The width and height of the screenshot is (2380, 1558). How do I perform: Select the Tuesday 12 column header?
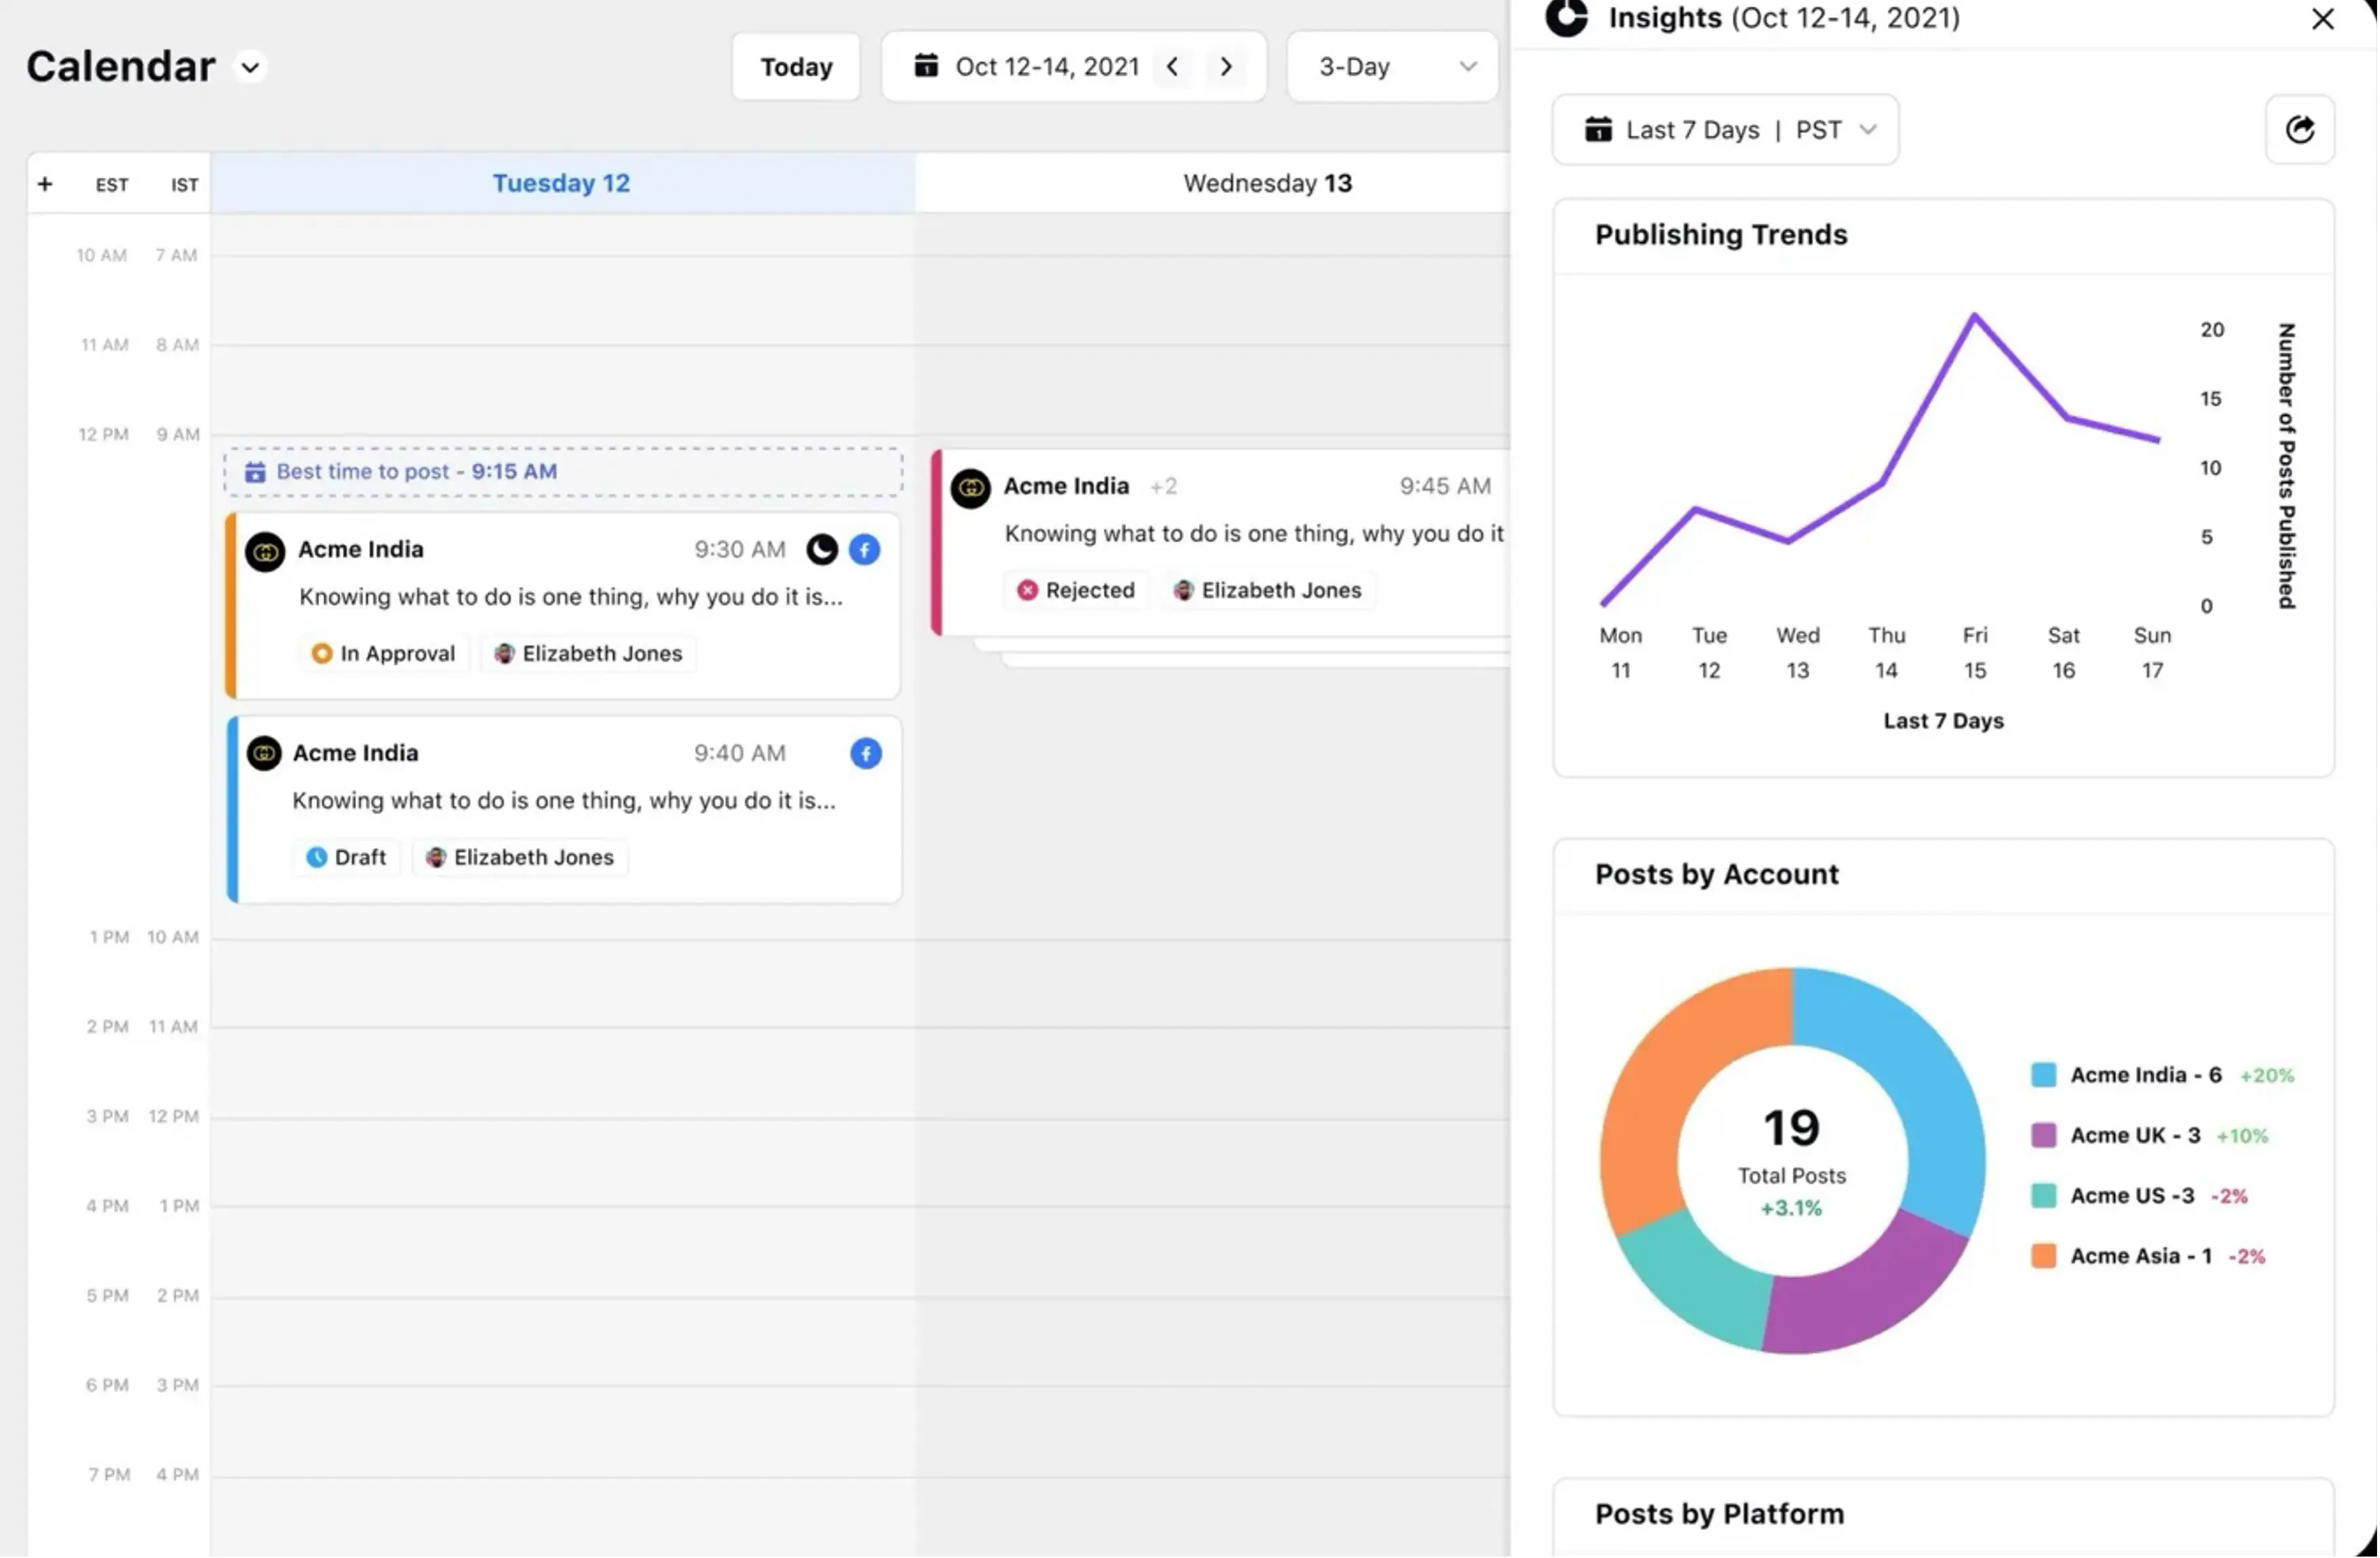coord(562,183)
